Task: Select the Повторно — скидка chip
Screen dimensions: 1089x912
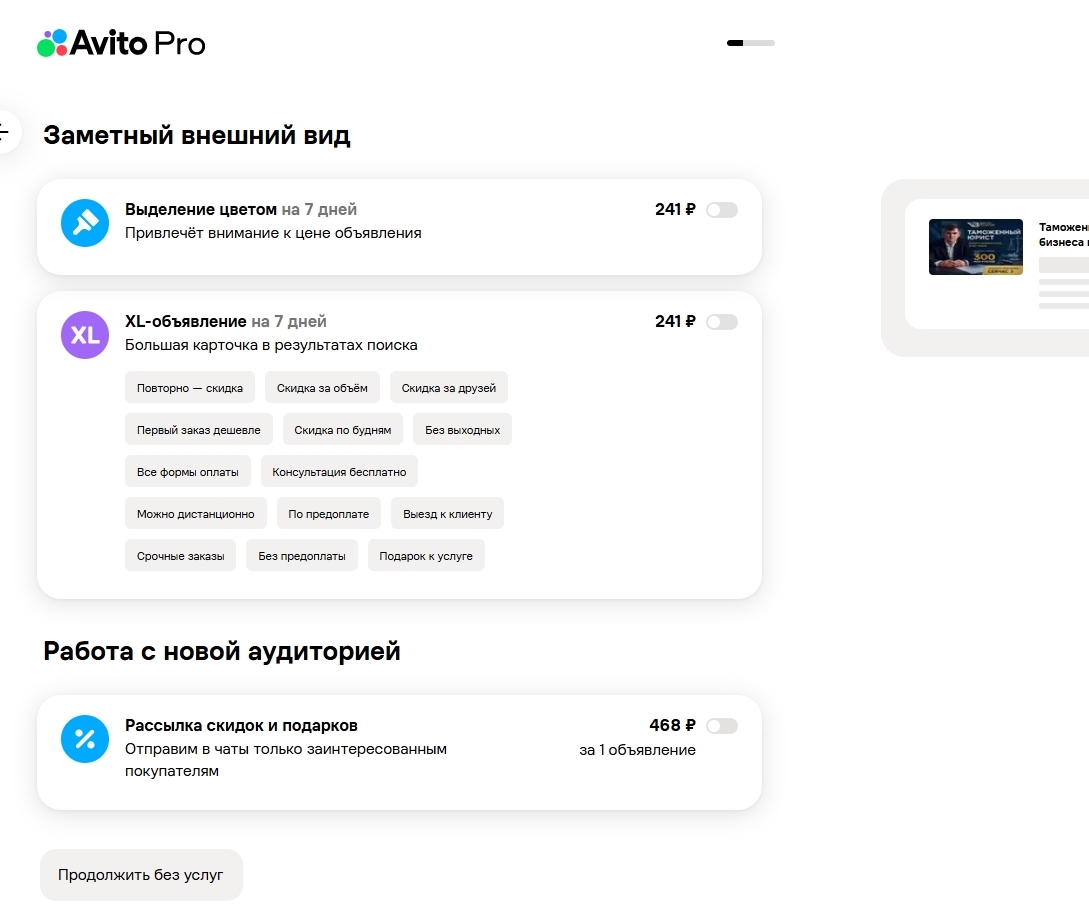Action: [190, 388]
